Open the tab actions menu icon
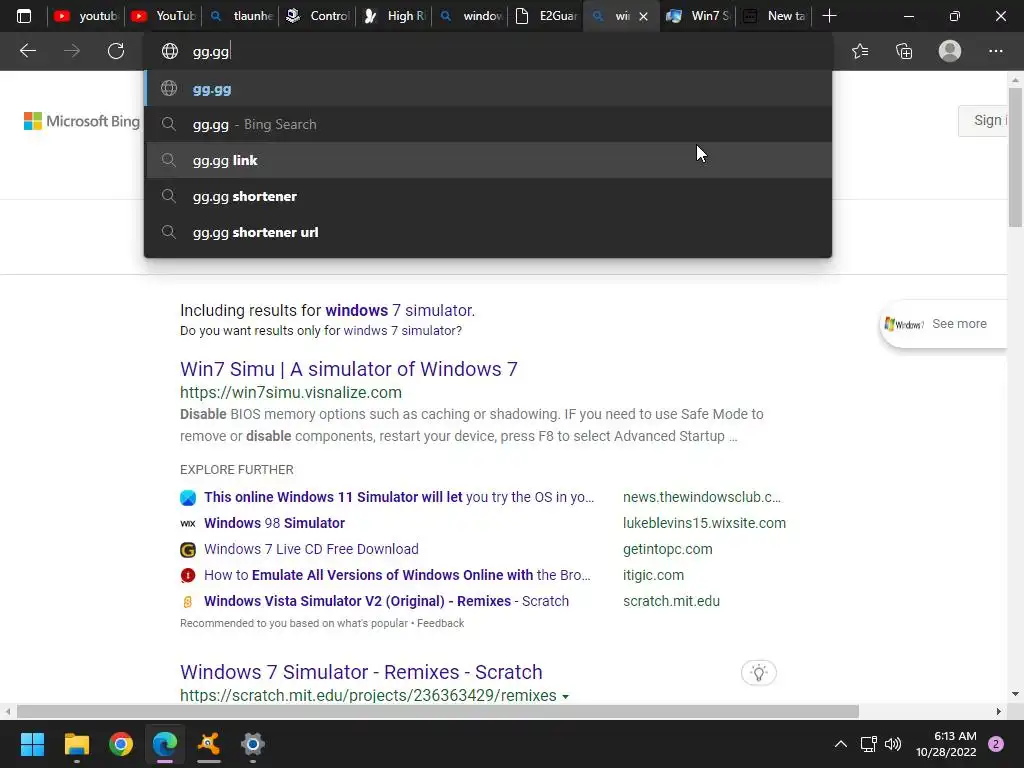1024x768 pixels. click(x=24, y=16)
